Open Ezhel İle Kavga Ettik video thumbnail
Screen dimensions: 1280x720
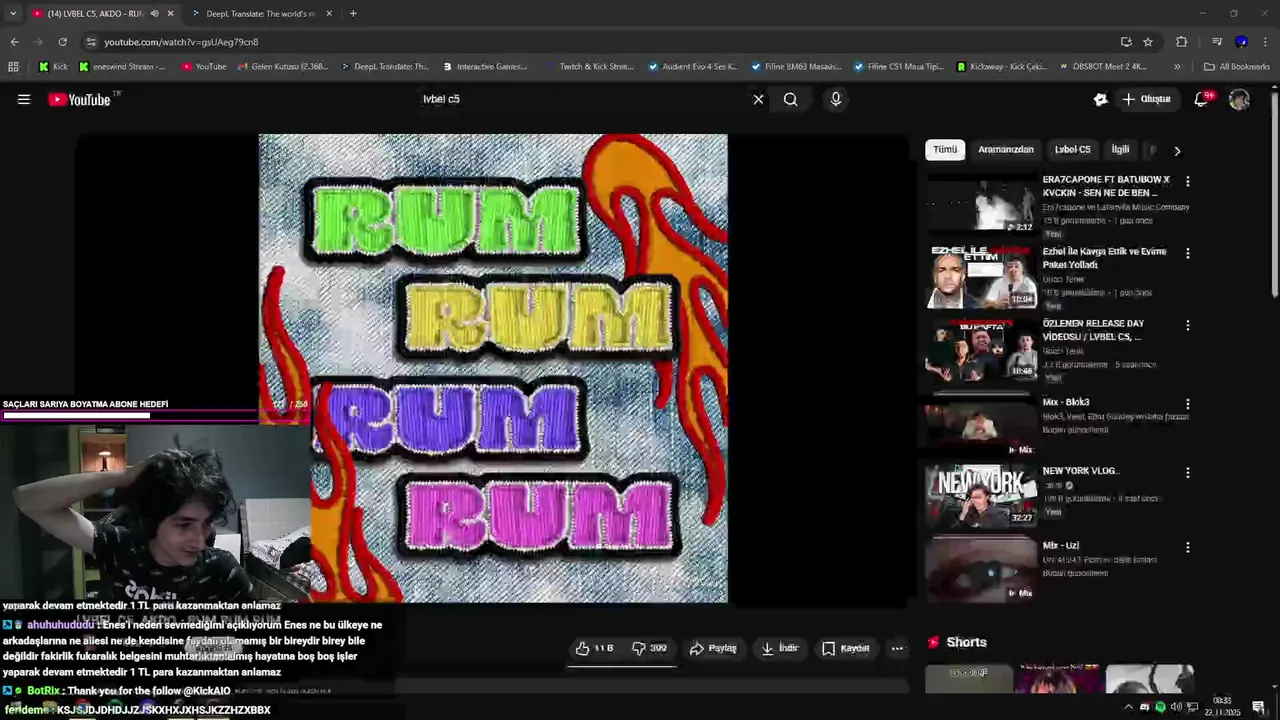coord(981,278)
